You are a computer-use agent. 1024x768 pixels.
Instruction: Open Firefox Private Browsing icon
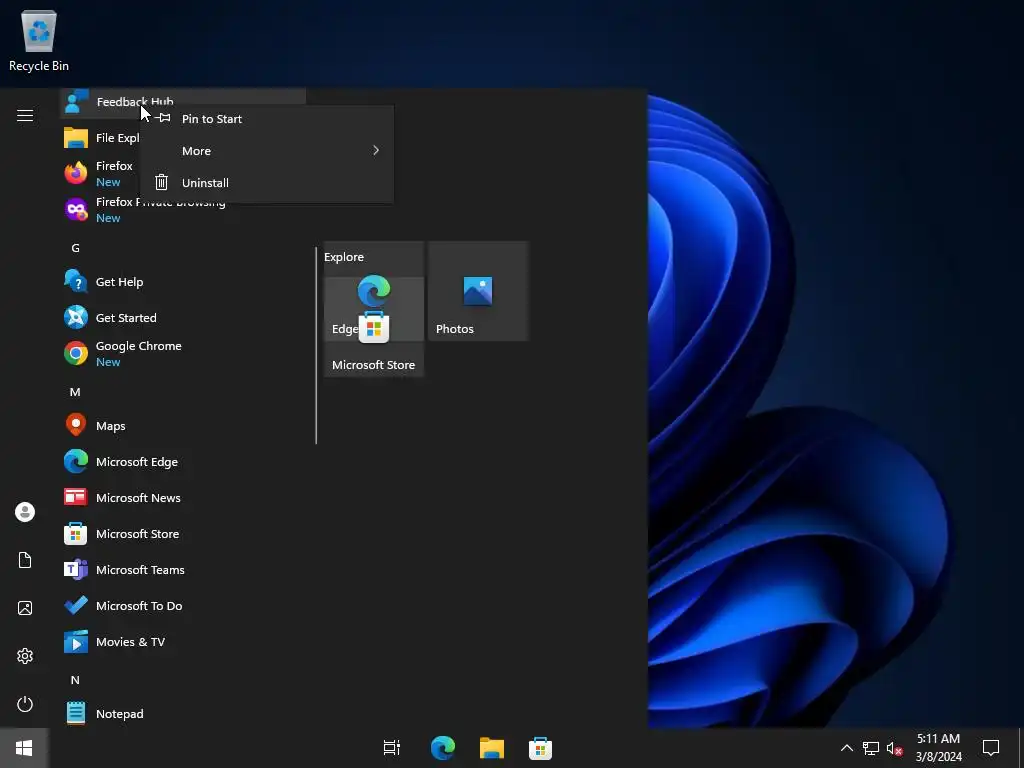tap(76, 210)
